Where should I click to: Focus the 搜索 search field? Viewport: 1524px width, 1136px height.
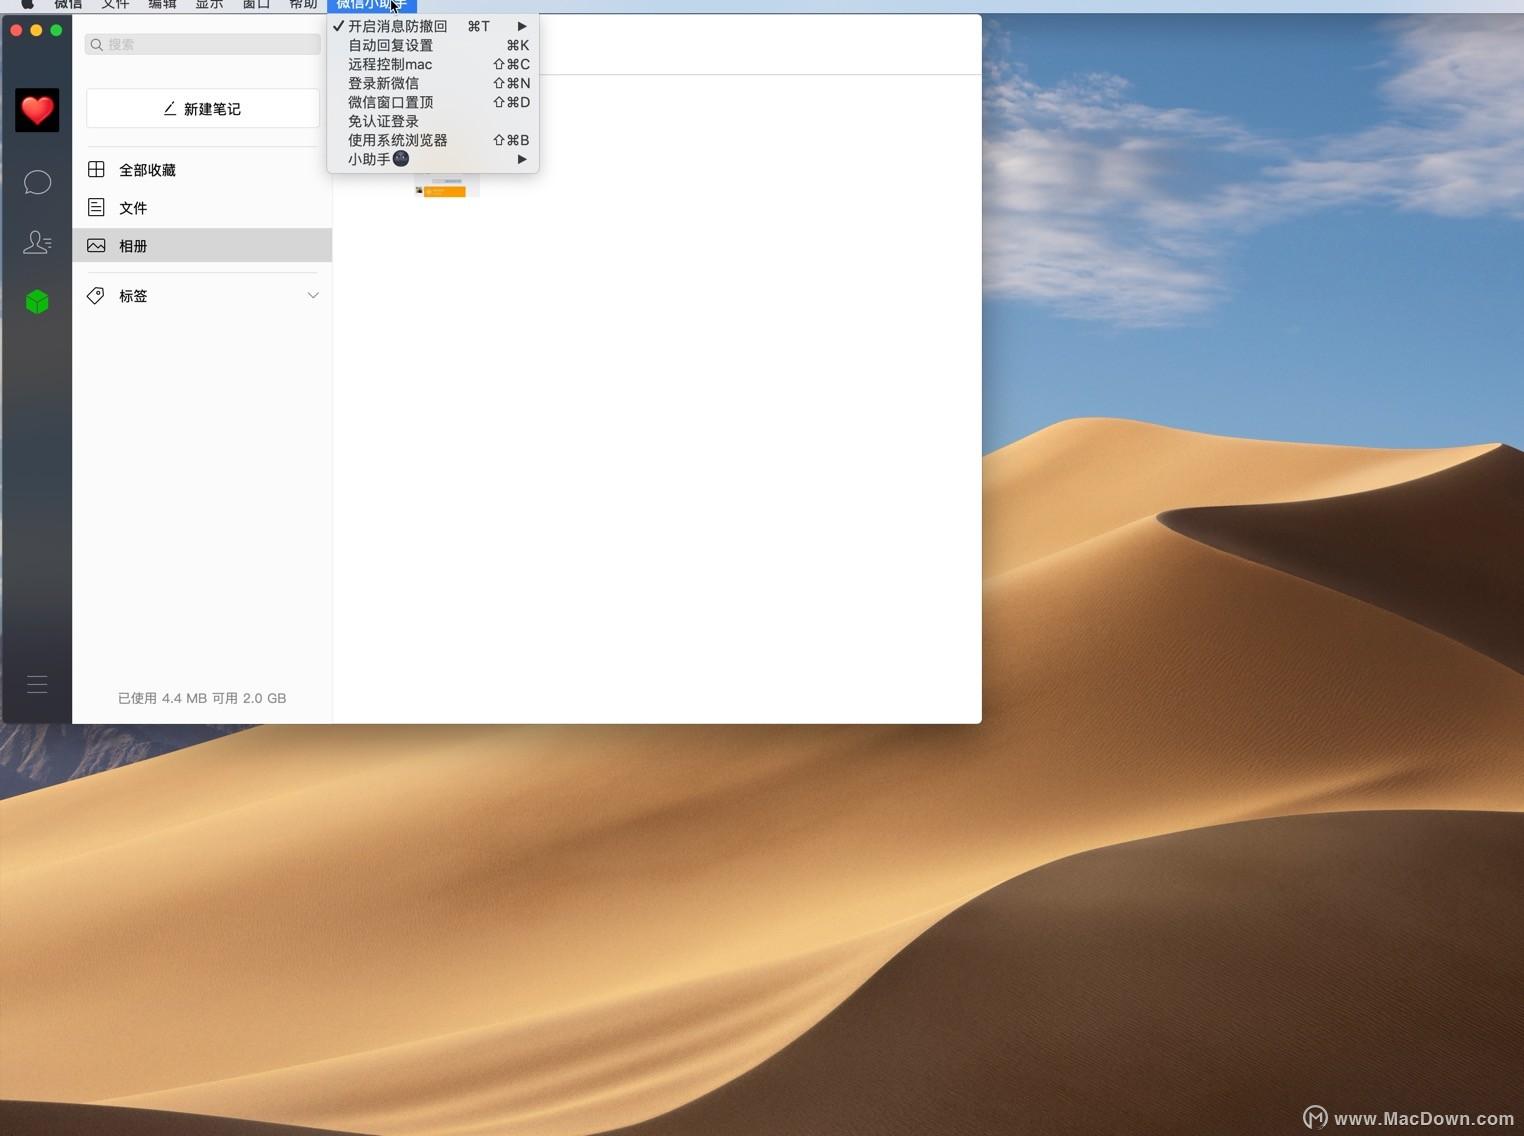pos(203,44)
